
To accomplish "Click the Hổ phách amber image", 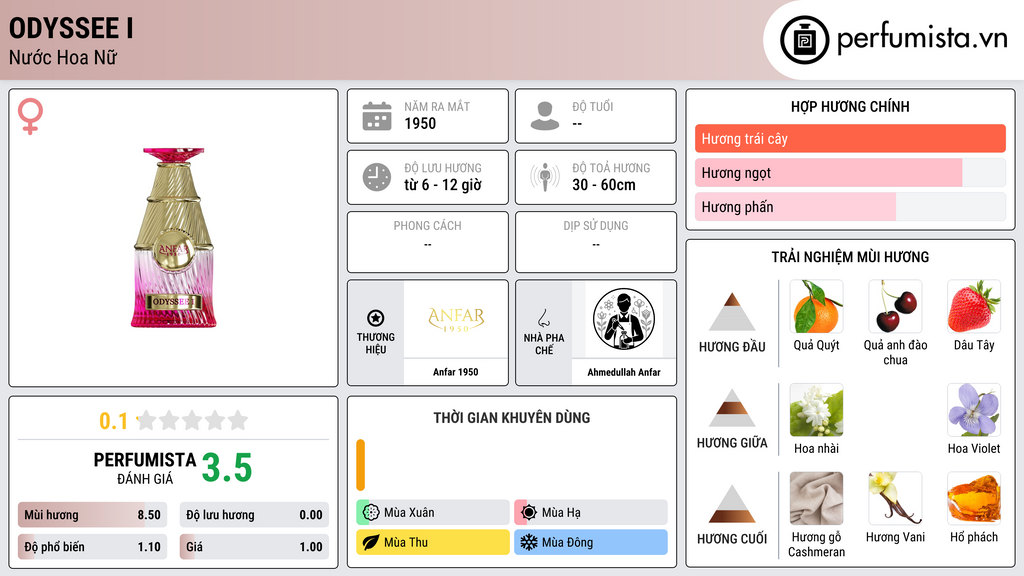I will click(x=974, y=499).
